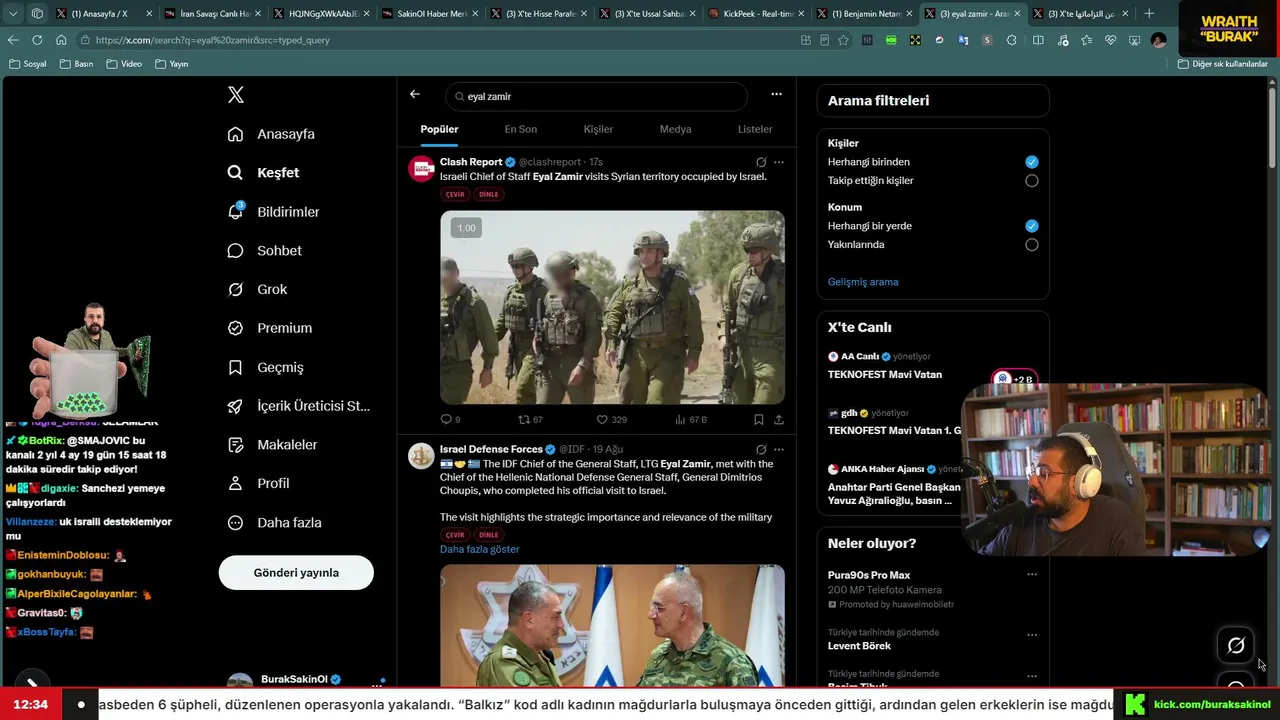Open a new browser tab
Viewport: 1280px width, 720px height.
coord(1149,14)
